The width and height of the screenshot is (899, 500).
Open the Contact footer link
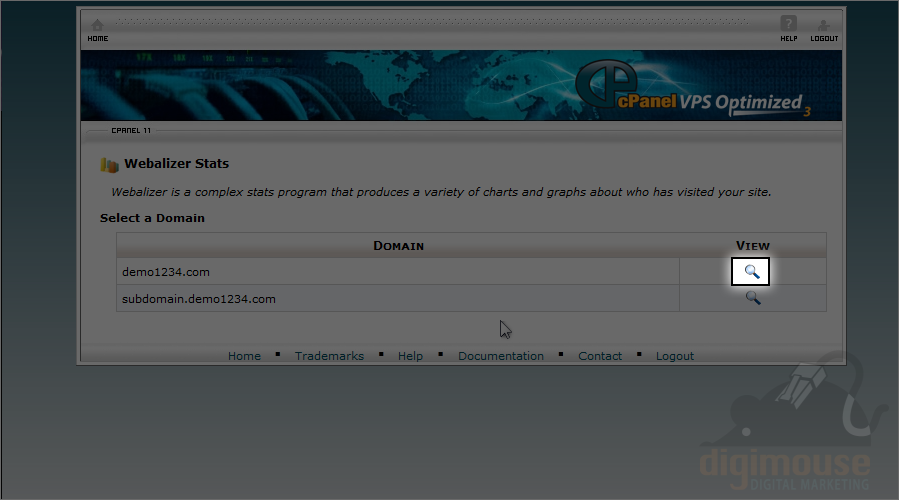(x=600, y=356)
